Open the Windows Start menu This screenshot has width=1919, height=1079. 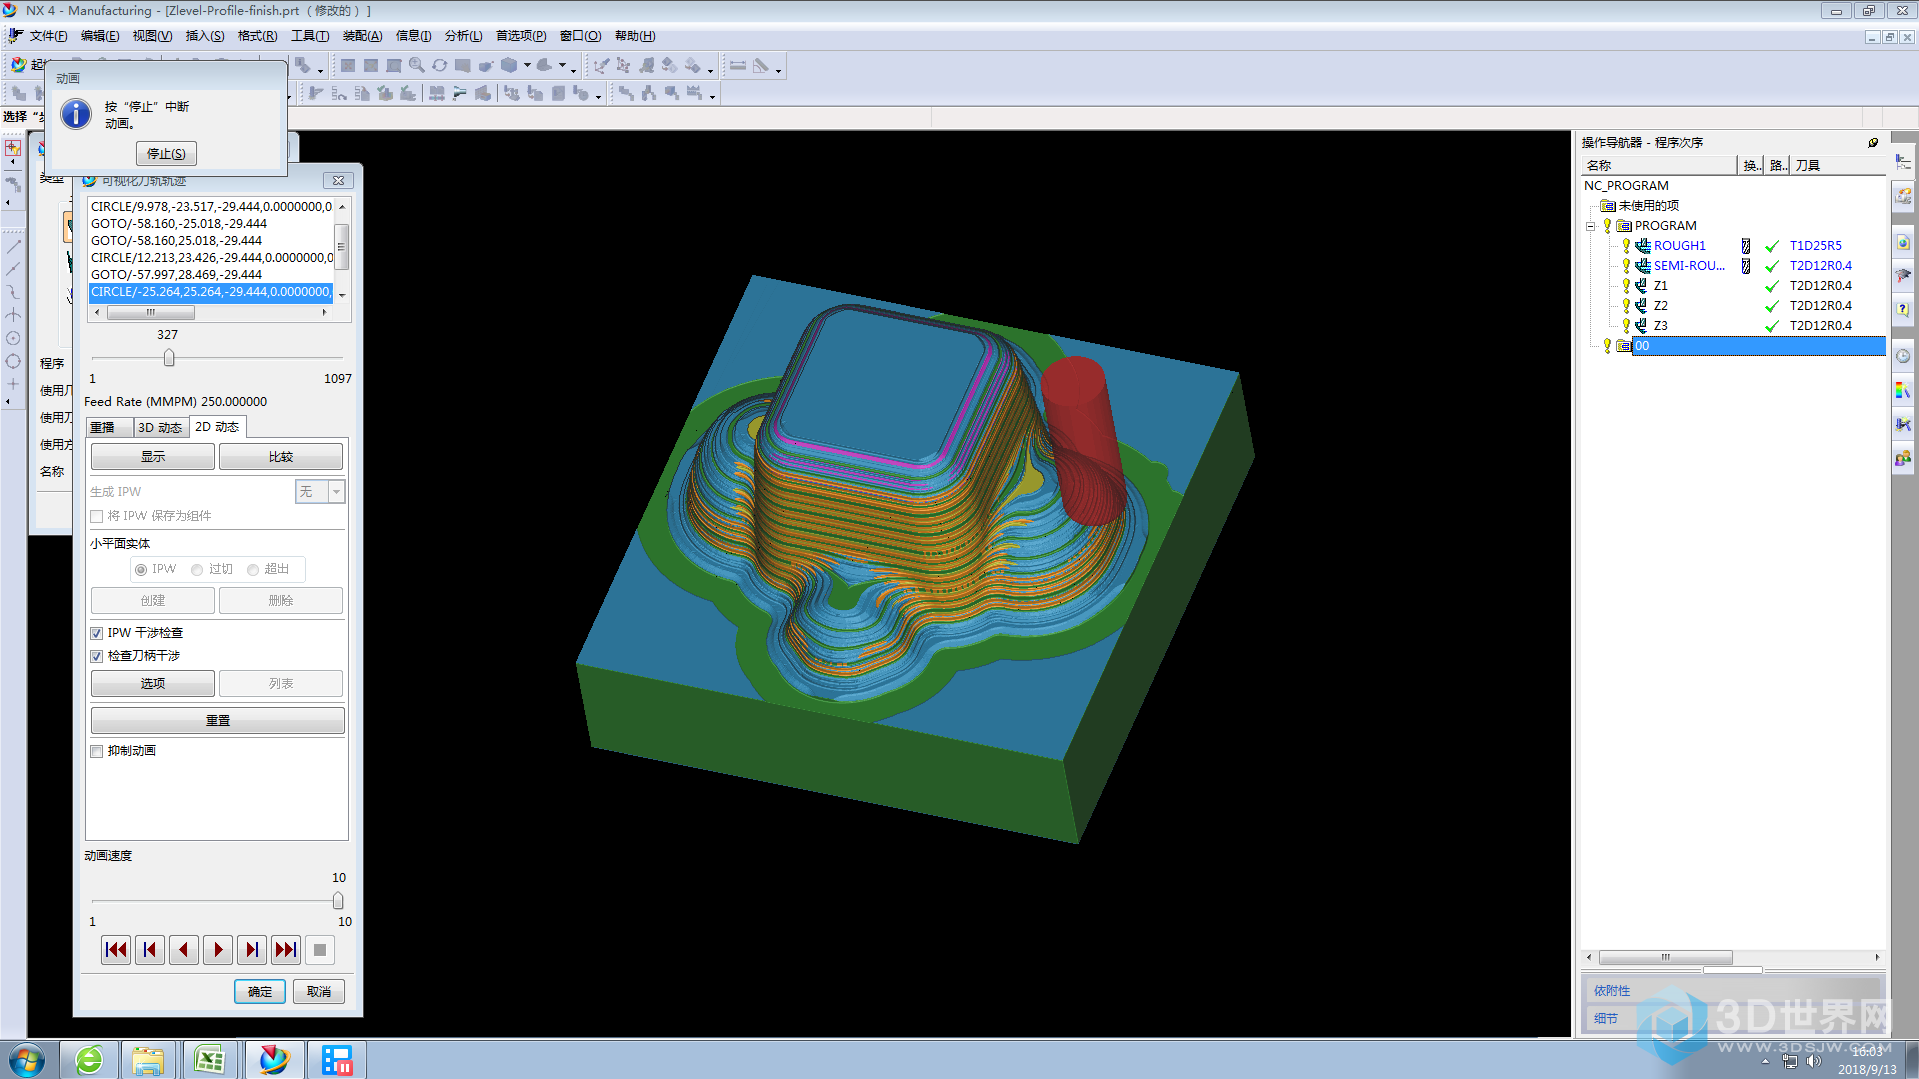coord(27,1060)
